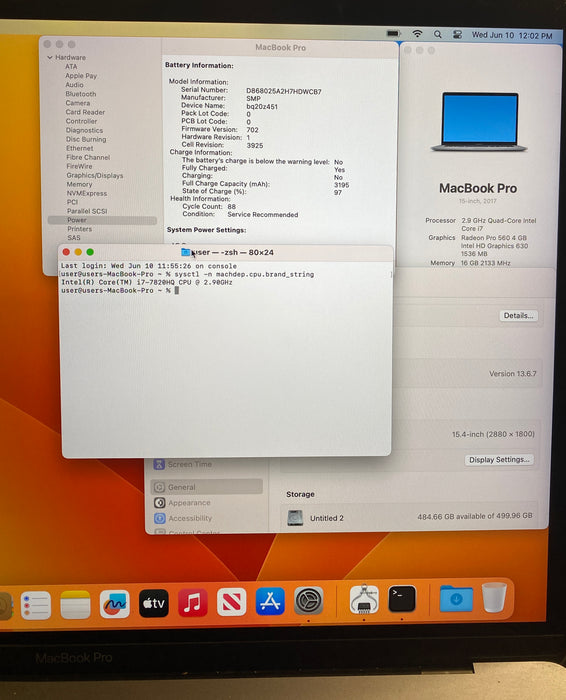Click the 15.4-inch (2880 × 1800) display text
This screenshot has width=566, height=700.
click(493, 434)
